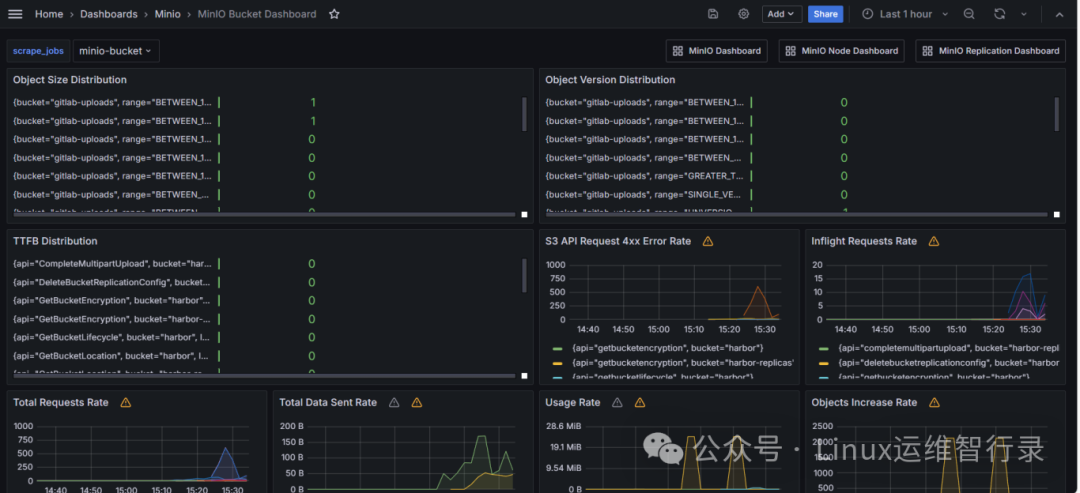This screenshot has height=493, width=1080.
Task: Save the dashboard using the disk icon
Action: (713, 14)
